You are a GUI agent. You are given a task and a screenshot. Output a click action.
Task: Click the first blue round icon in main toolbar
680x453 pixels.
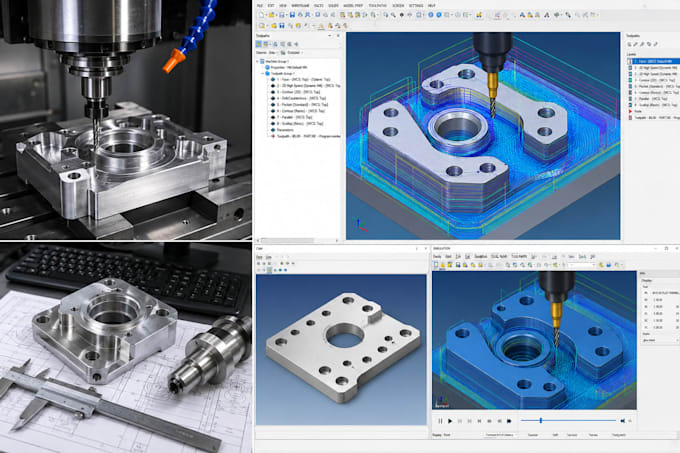pos(430,15)
